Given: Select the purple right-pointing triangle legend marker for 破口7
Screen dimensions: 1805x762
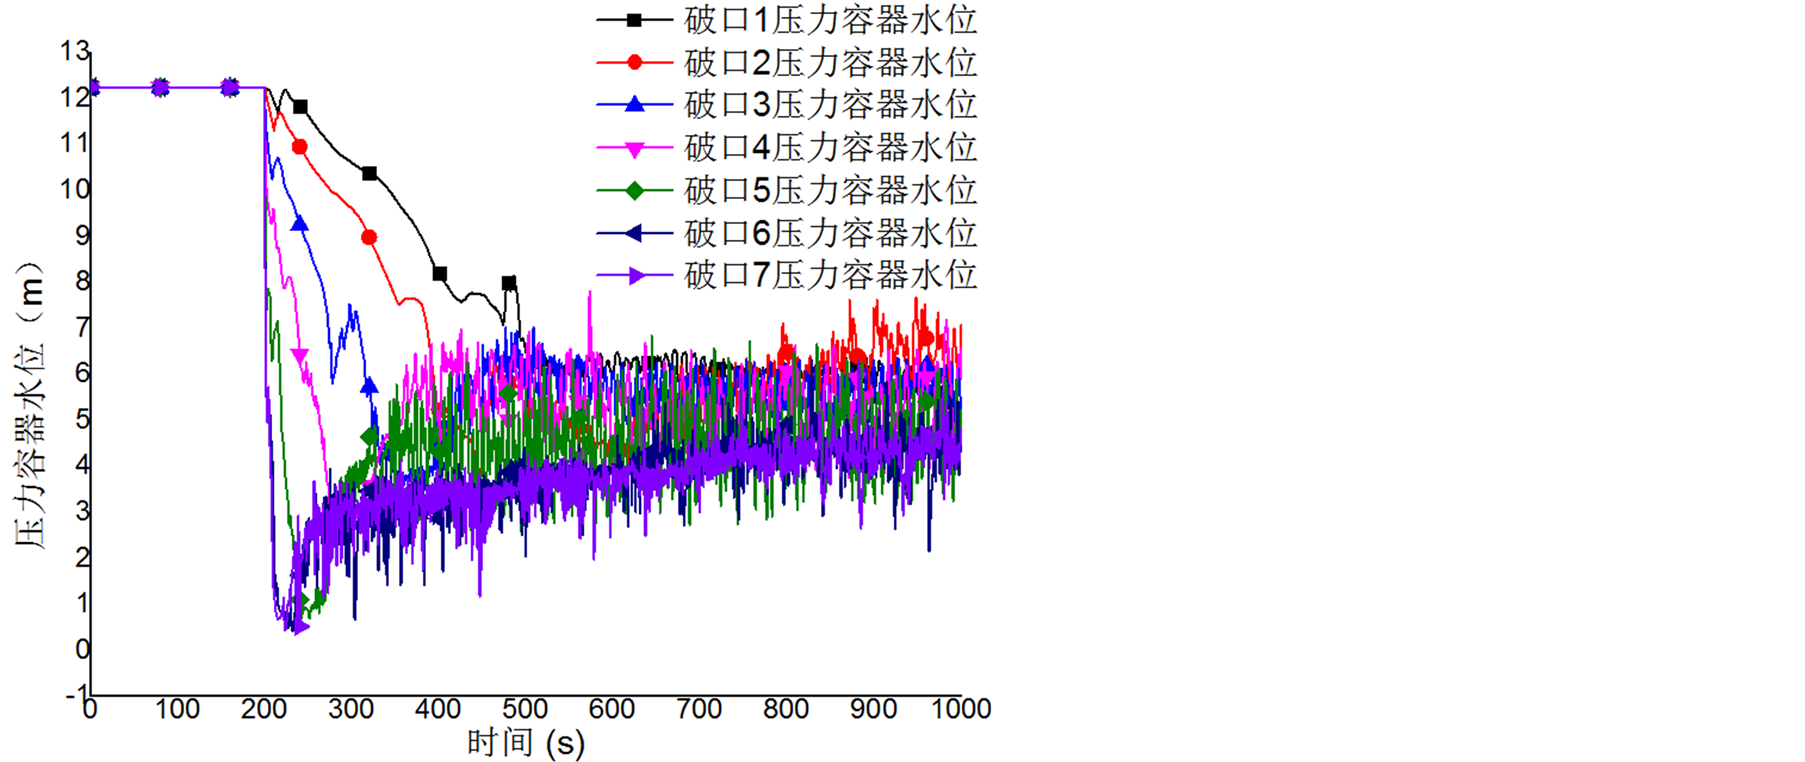Looking at the screenshot, I should point(634,276).
